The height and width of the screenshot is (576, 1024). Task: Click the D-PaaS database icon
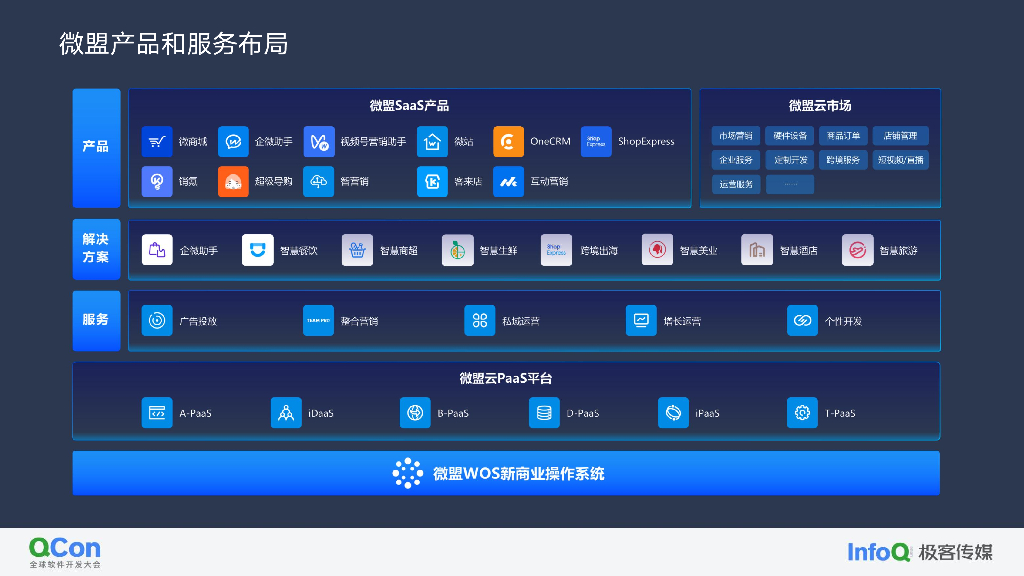click(x=544, y=413)
